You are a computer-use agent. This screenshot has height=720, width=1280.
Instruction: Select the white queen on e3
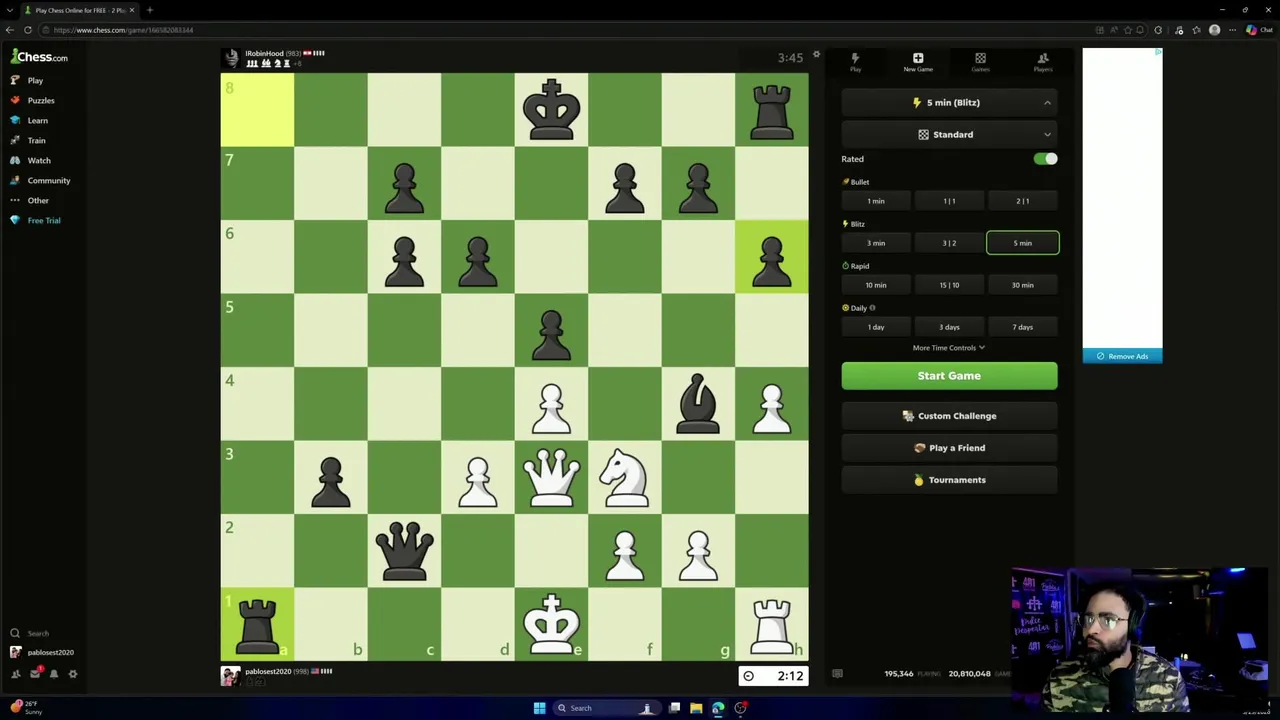click(x=551, y=477)
